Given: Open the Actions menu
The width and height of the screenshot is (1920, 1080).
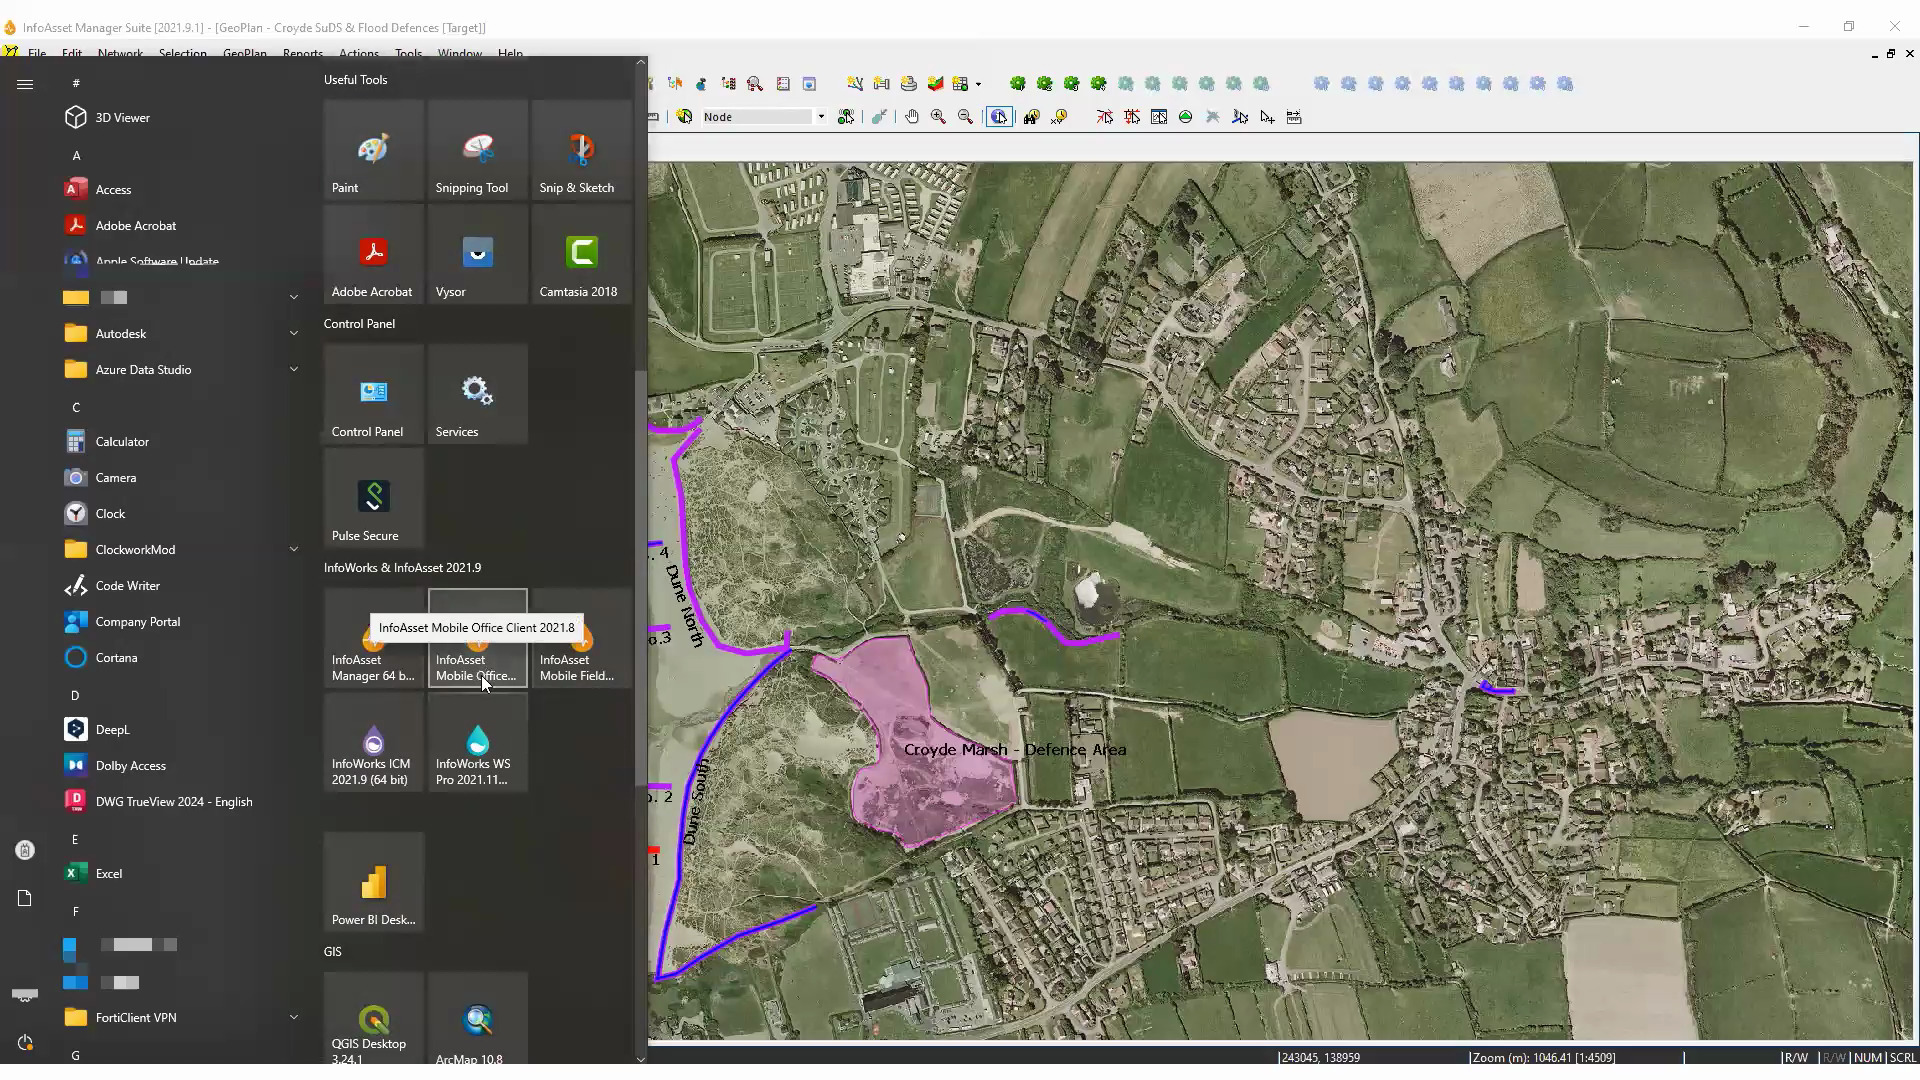Looking at the screenshot, I should pos(358,53).
